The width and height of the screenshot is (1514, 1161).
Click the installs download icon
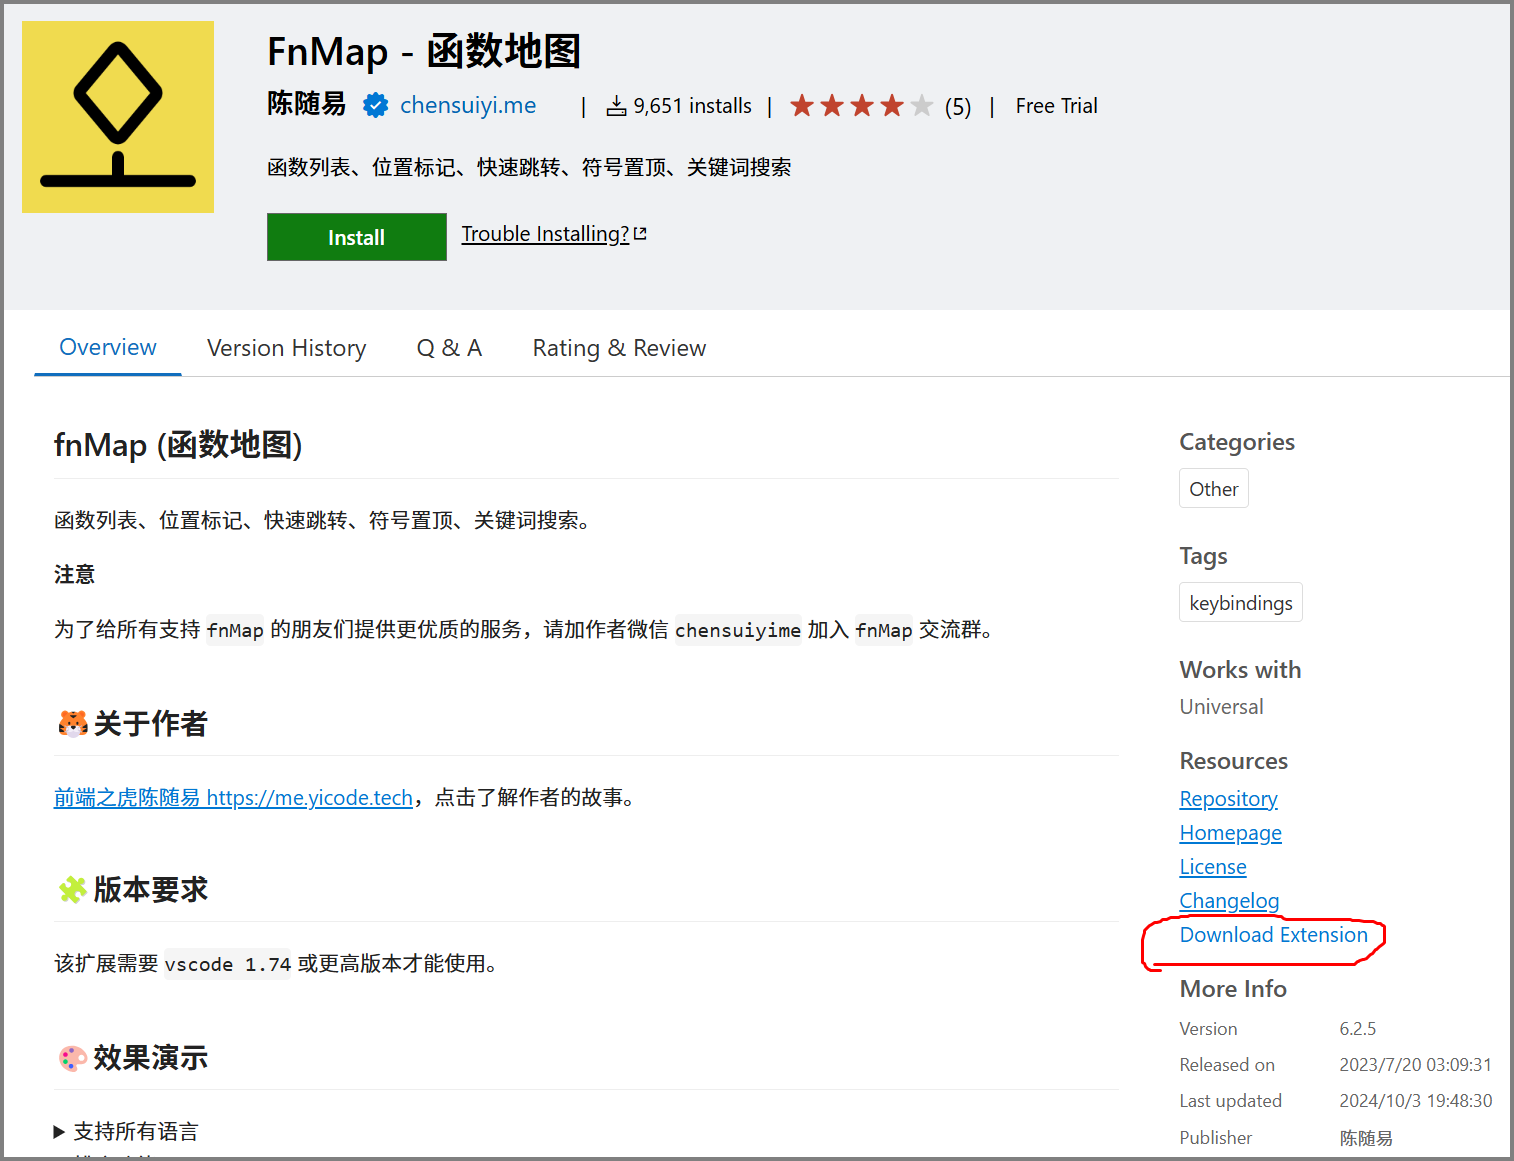(617, 106)
